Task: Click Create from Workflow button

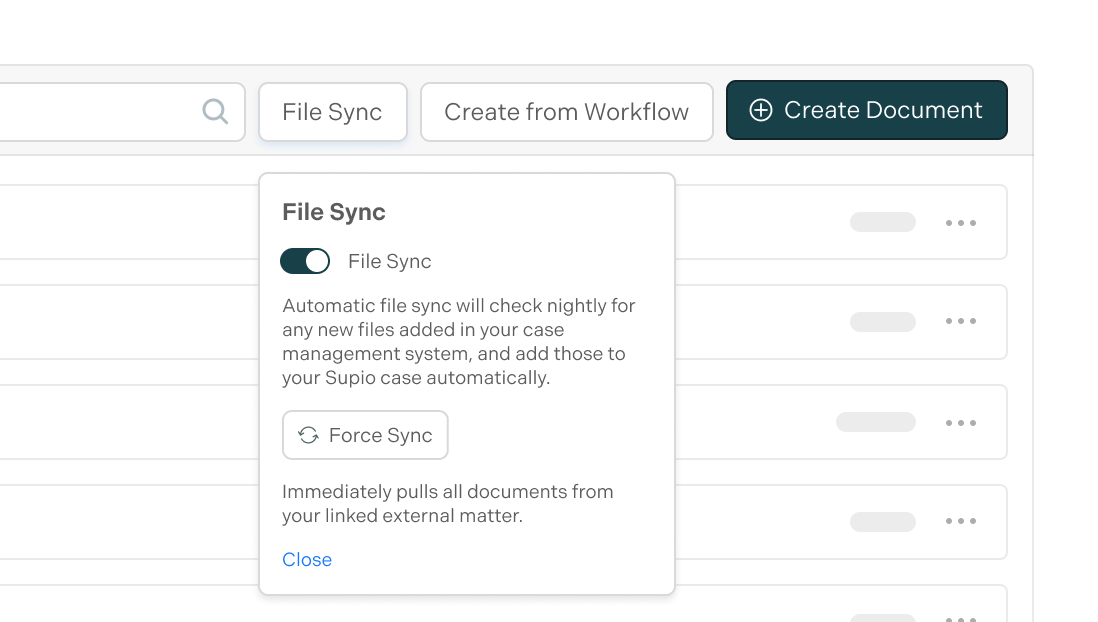Action: (567, 112)
